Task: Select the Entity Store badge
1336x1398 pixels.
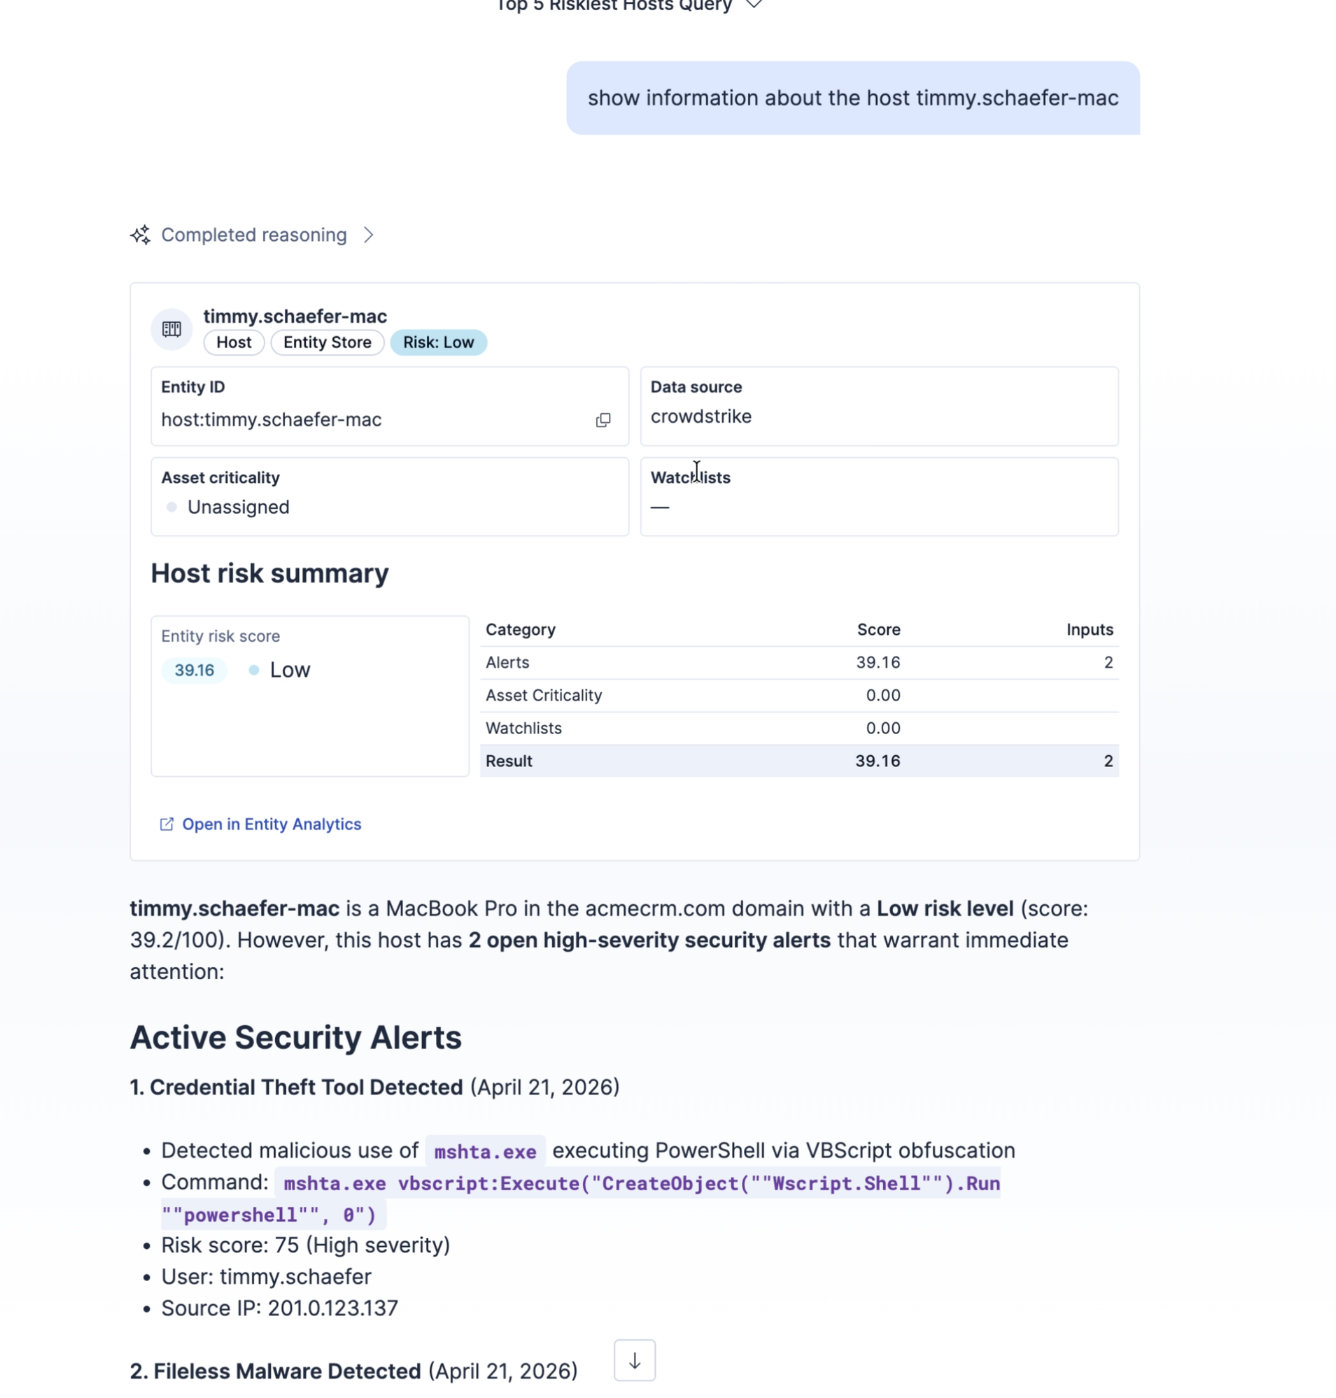Action: (327, 342)
